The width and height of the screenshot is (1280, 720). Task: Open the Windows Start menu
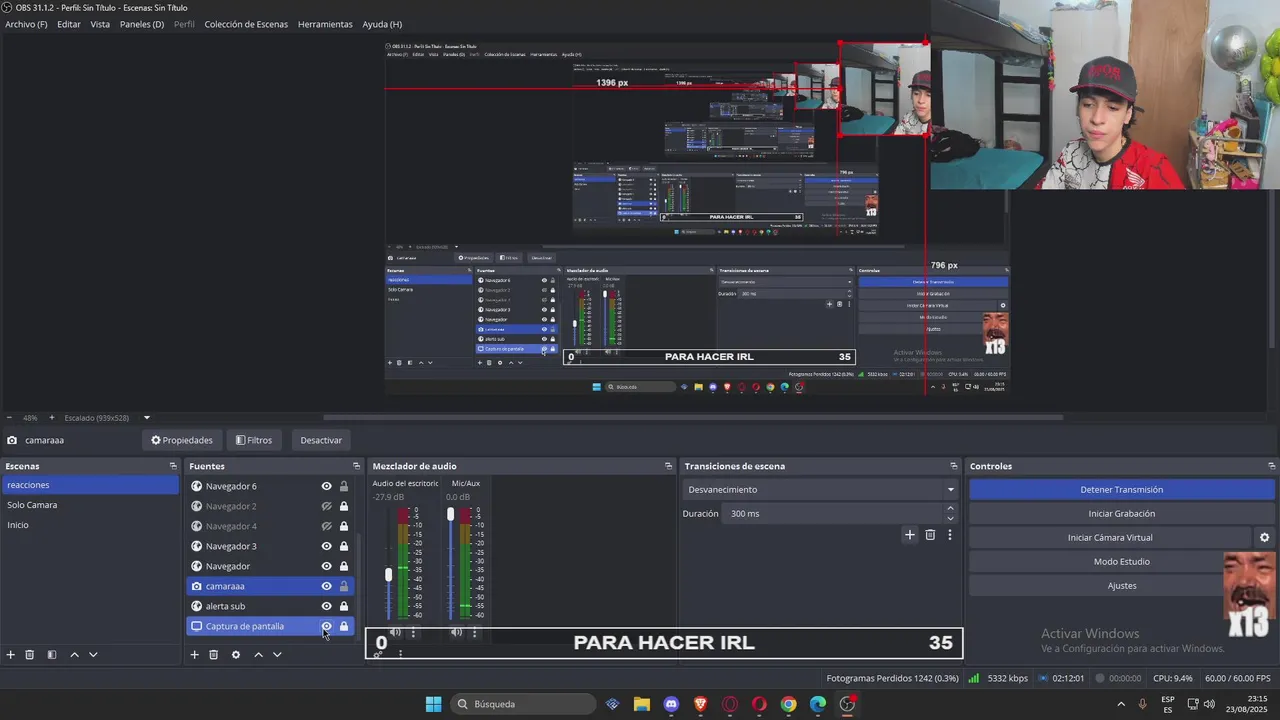(434, 704)
